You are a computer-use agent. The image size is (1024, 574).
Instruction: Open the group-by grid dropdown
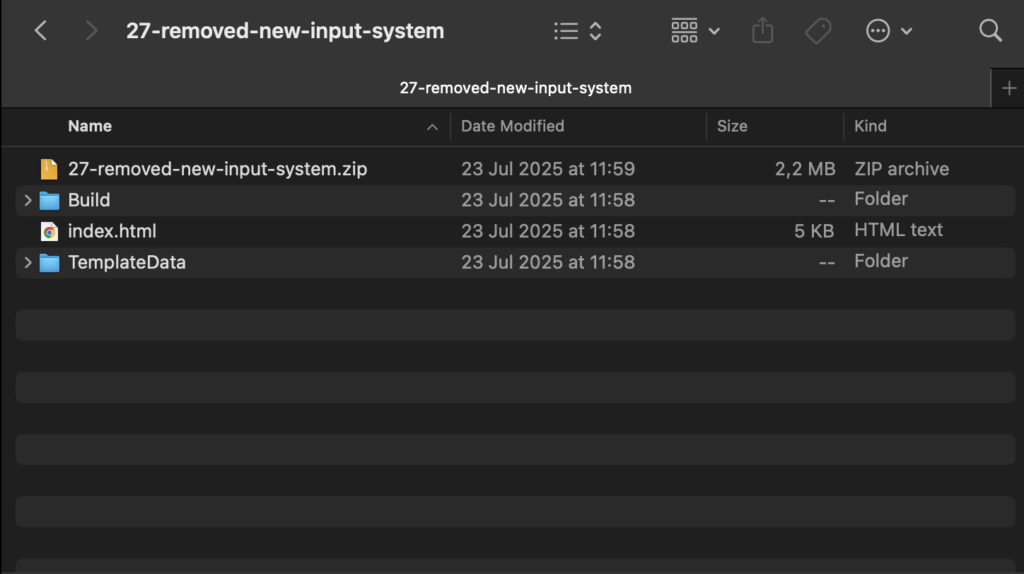(x=695, y=31)
